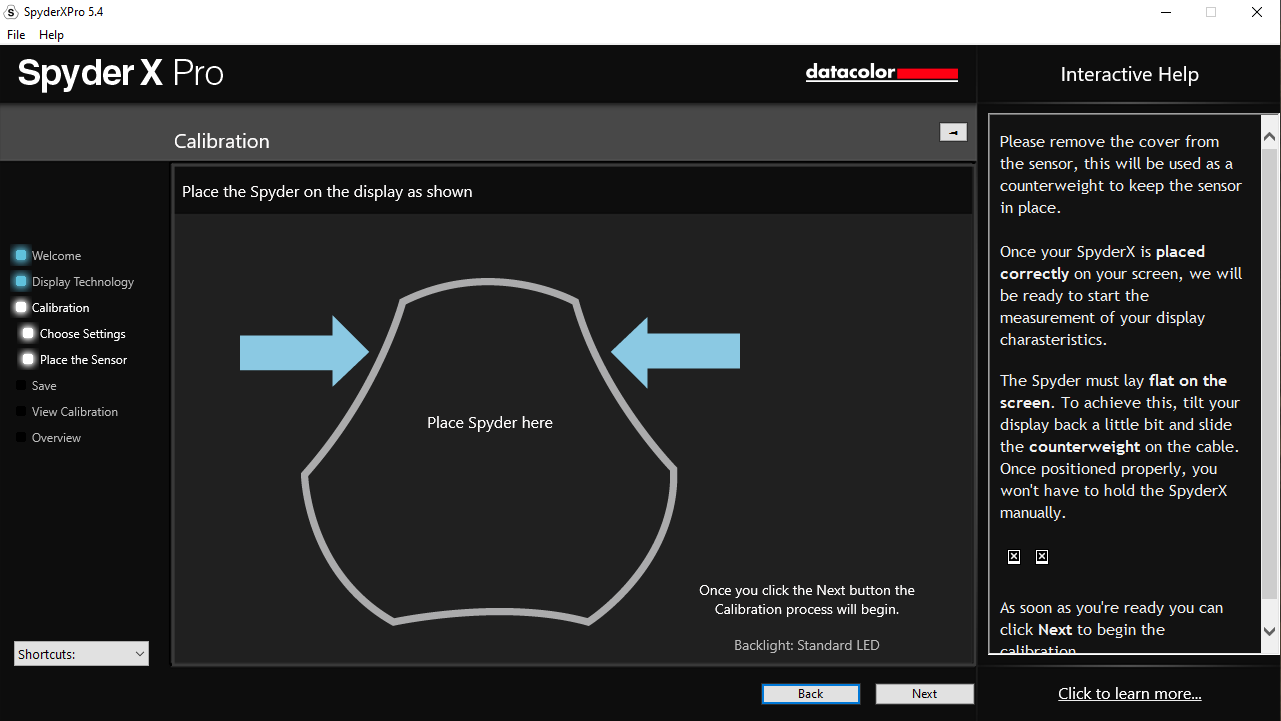Click the SpyderXPro app icon in title bar
Screen dimensions: 1281x721
pyautogui.click(x=12, y=12)
